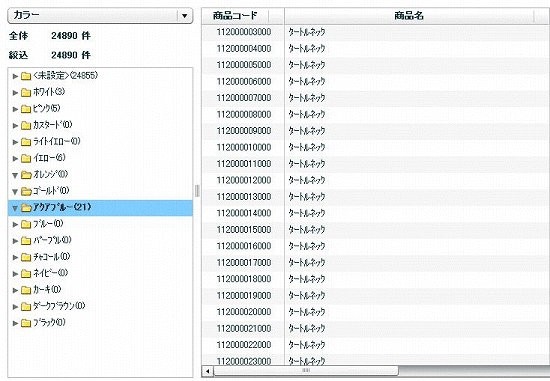Select product code 112000010000 cell

[243, 147]
